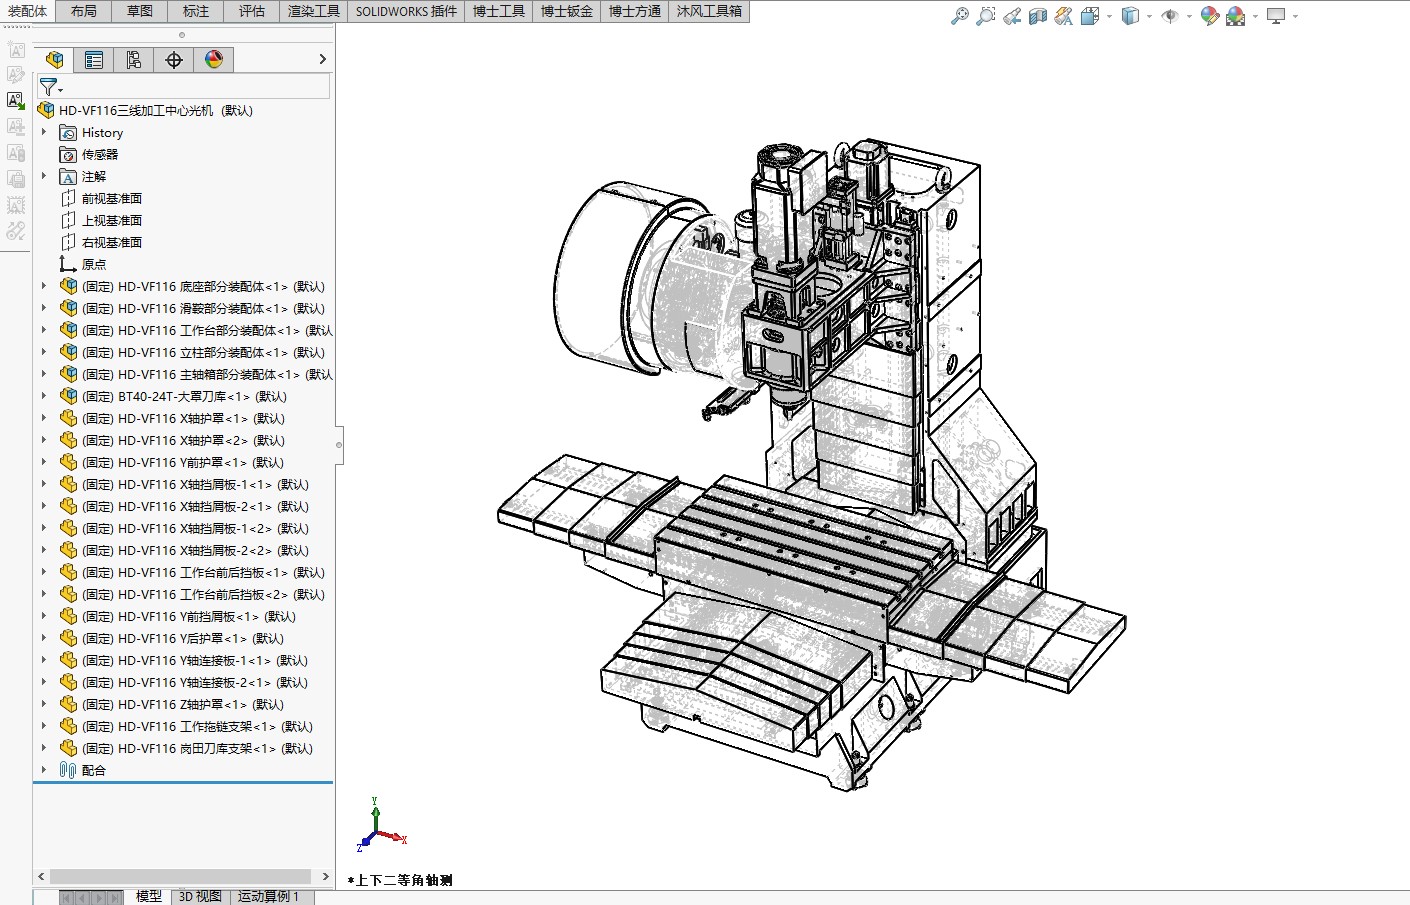
Task: Open the ConfigurationManager panel tab
Action: coord(134,60)
